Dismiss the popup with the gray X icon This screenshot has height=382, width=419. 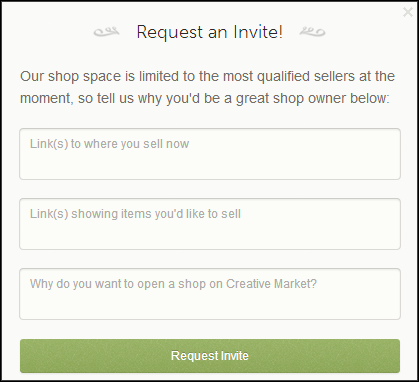[x=408, y=12]
